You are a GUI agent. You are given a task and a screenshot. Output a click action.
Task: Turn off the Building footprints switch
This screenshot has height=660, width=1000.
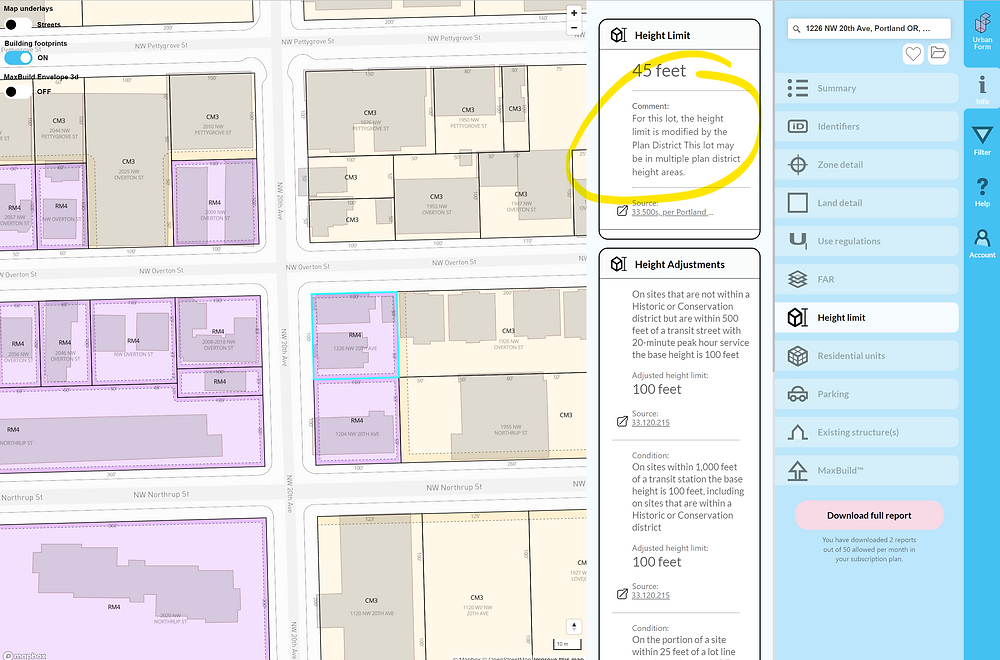pyautogui.click(x=18, y=57)
